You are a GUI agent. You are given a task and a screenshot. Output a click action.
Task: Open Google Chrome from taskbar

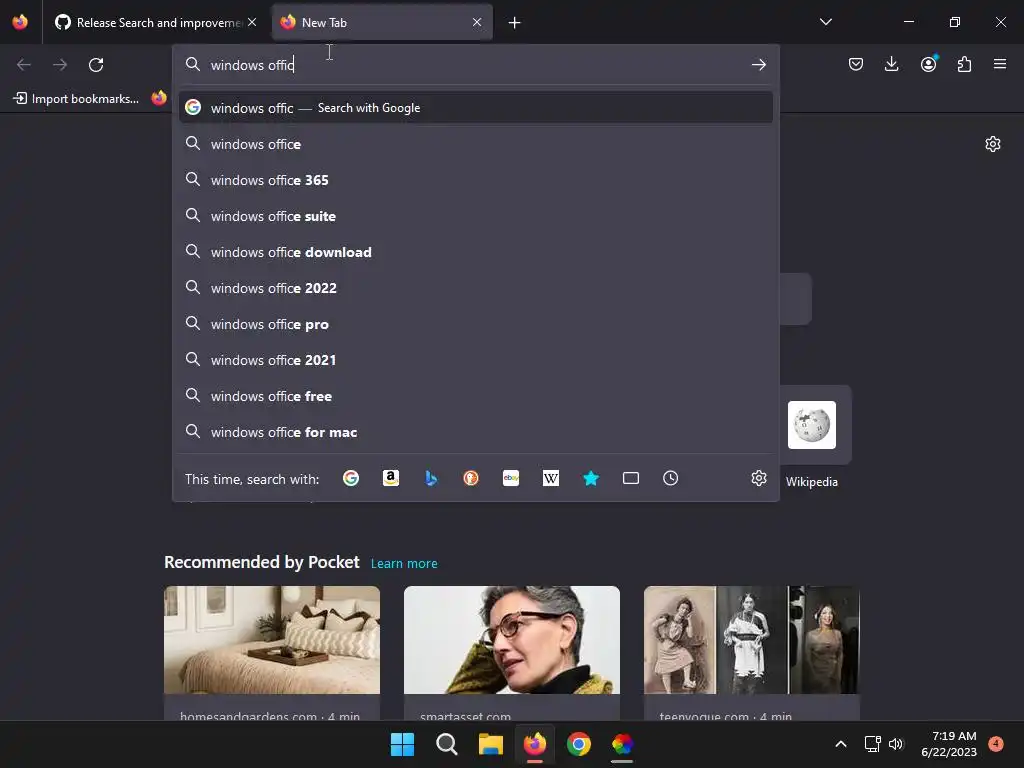click(579, 744)
